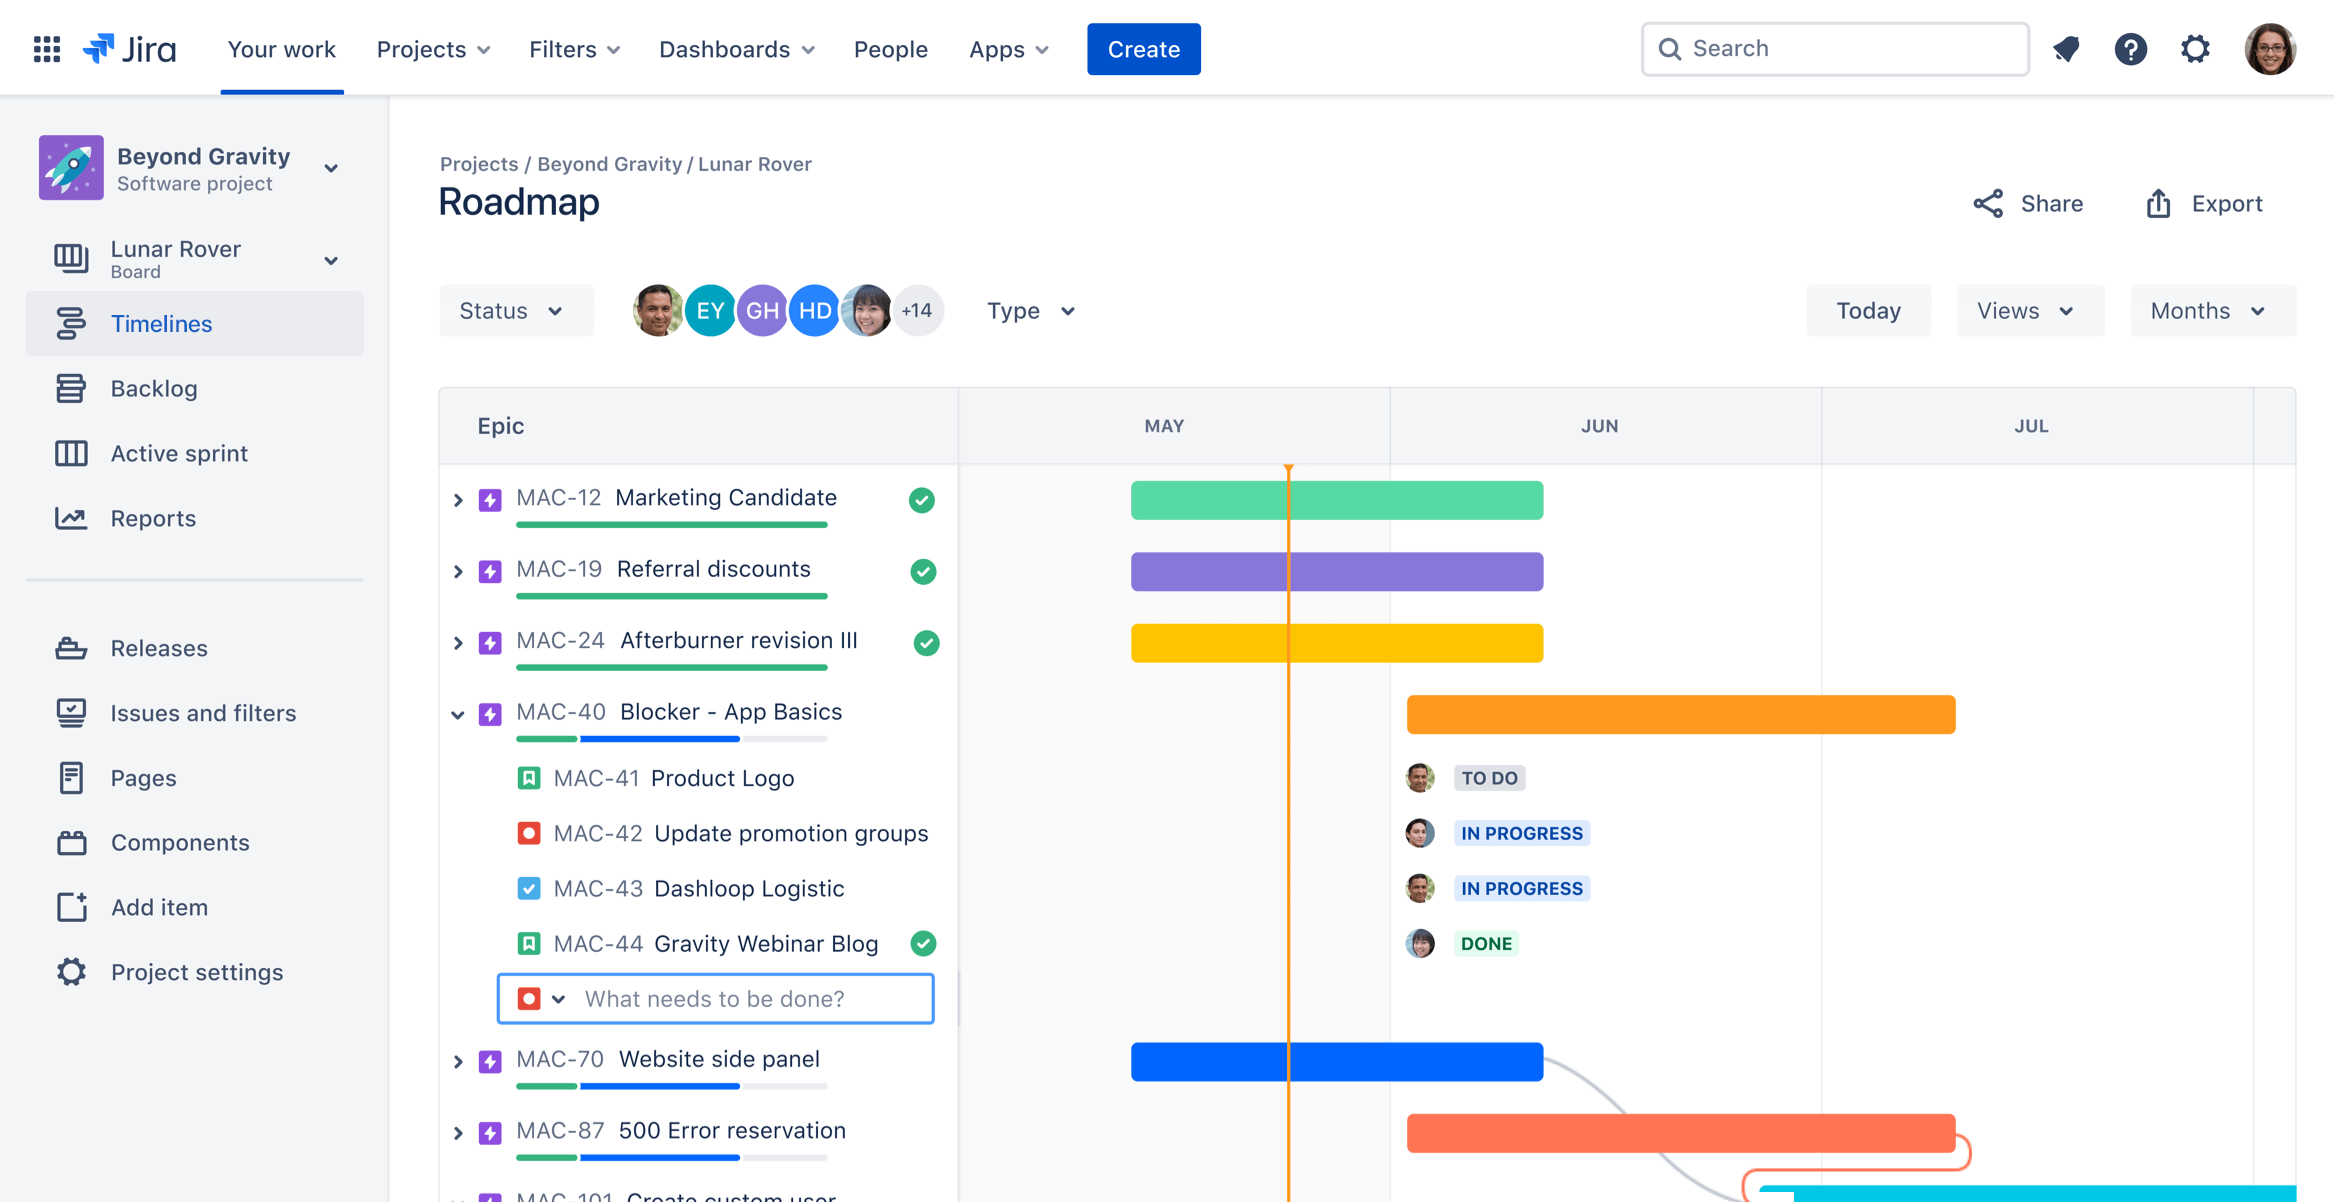Click the Backlog icon in sidebar
The width and height of the screenshot is (2334, 1202).
67,388
